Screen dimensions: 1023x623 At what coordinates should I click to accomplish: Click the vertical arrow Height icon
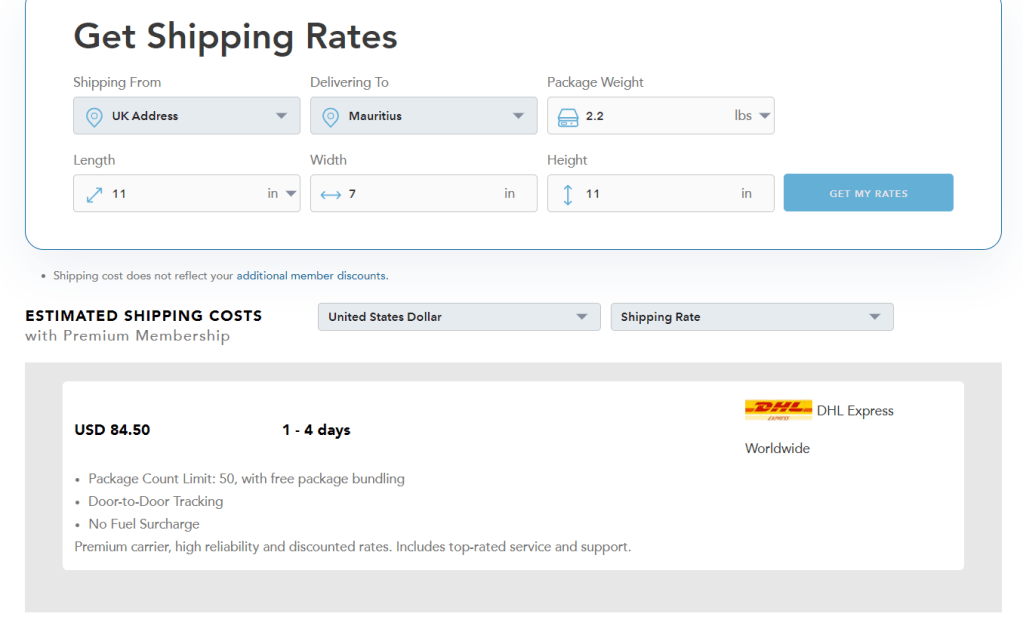click(x=568, y=194)
